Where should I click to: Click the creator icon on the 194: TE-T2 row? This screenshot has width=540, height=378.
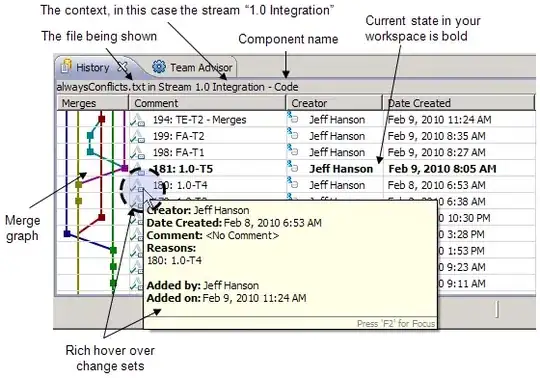coord(292,118)
